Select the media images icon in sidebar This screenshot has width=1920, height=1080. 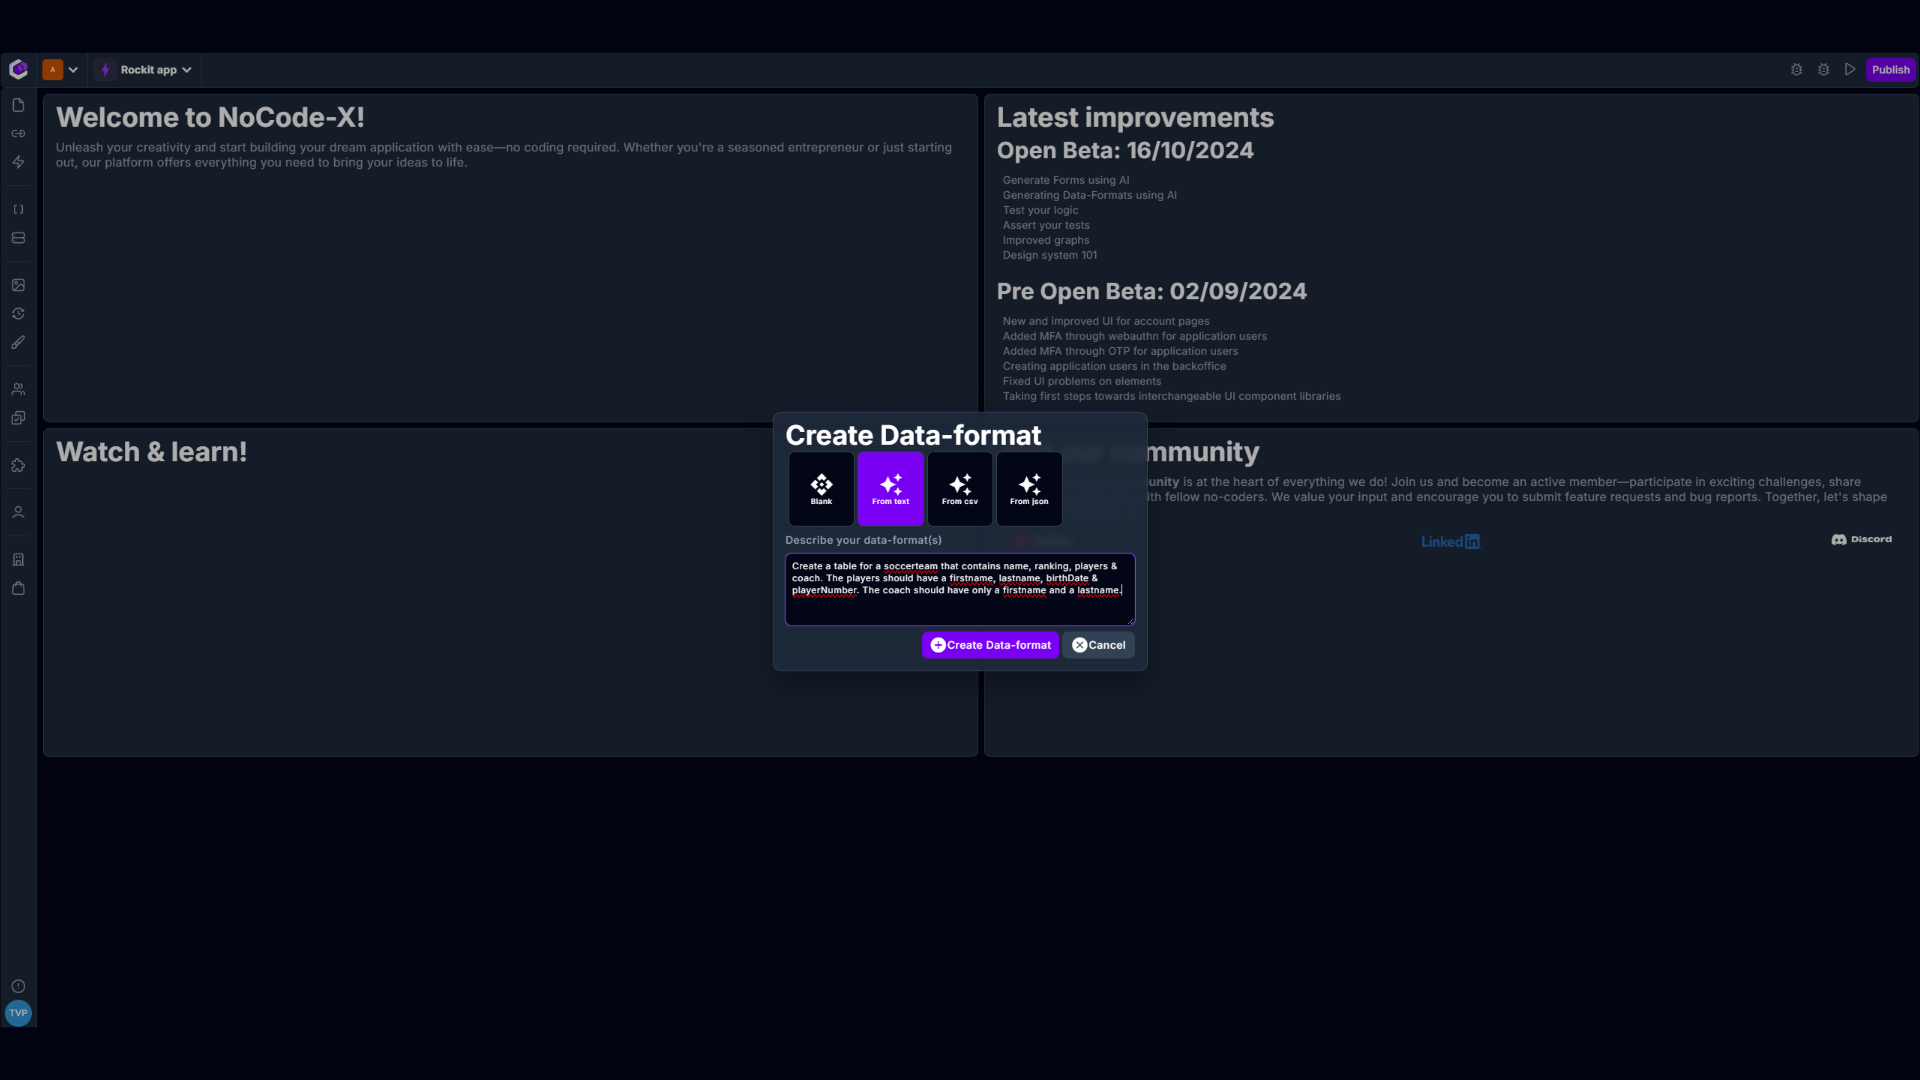pos(18,284)
